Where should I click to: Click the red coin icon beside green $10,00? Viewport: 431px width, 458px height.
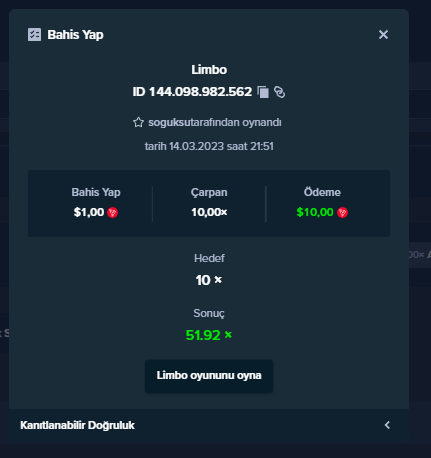[342, 212]
